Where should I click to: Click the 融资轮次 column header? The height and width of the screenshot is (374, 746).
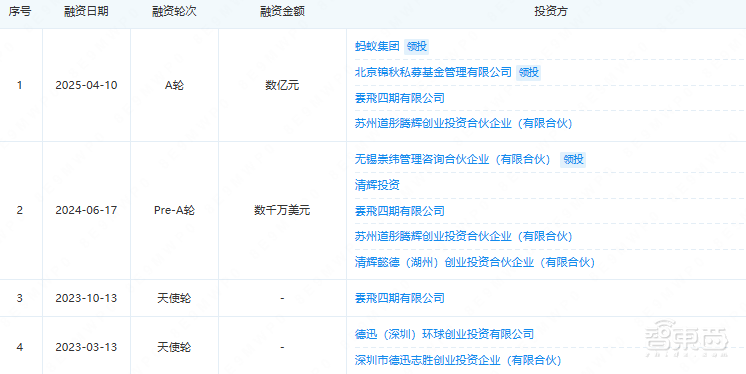[x=174, y=11]
